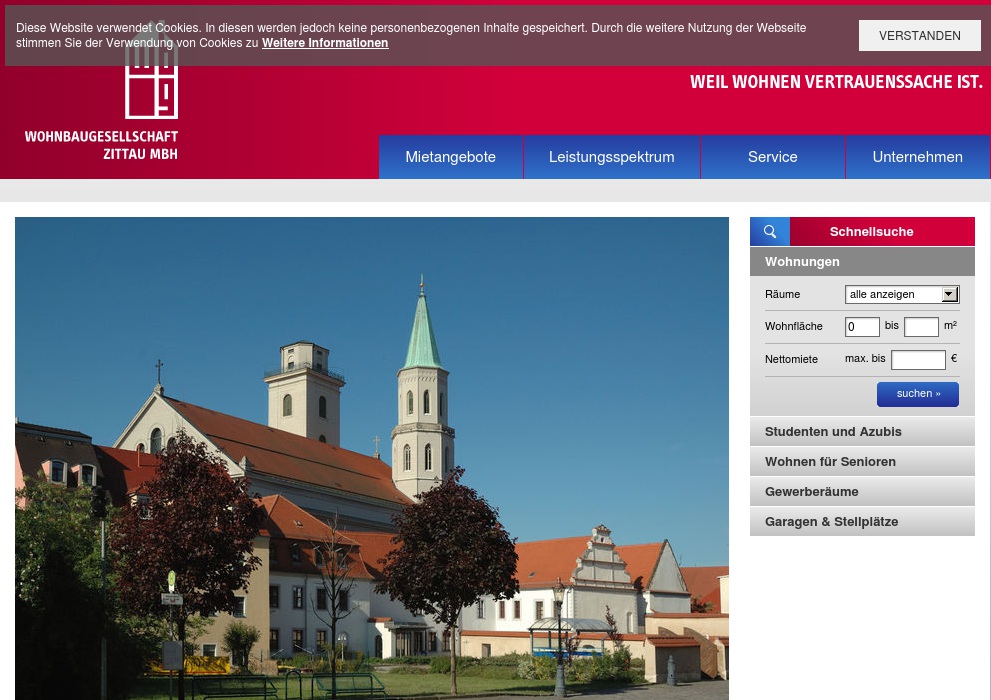Click the Wohnfläche starting value field
Screen dimensions: 991x700
tap(862, 327)
